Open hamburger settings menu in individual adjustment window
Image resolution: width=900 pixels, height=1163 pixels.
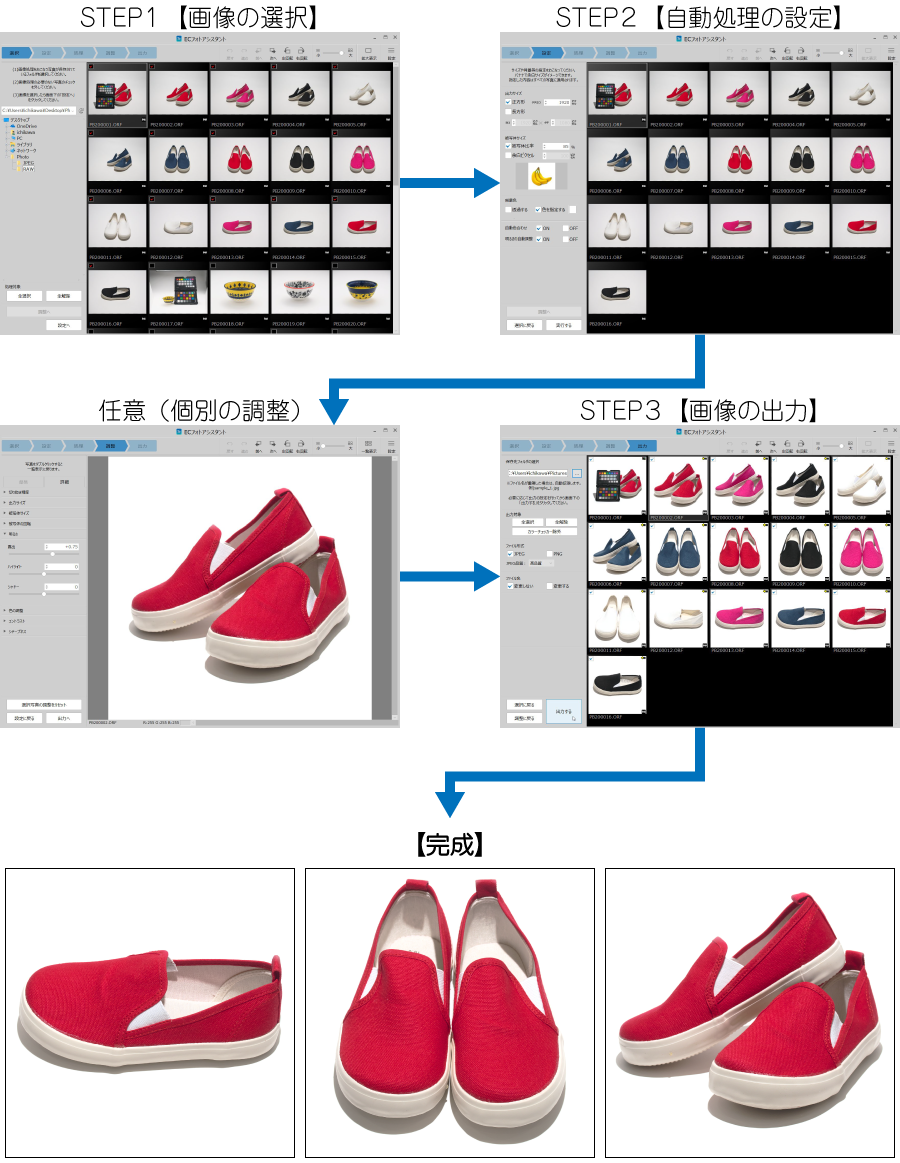[391, 444]
